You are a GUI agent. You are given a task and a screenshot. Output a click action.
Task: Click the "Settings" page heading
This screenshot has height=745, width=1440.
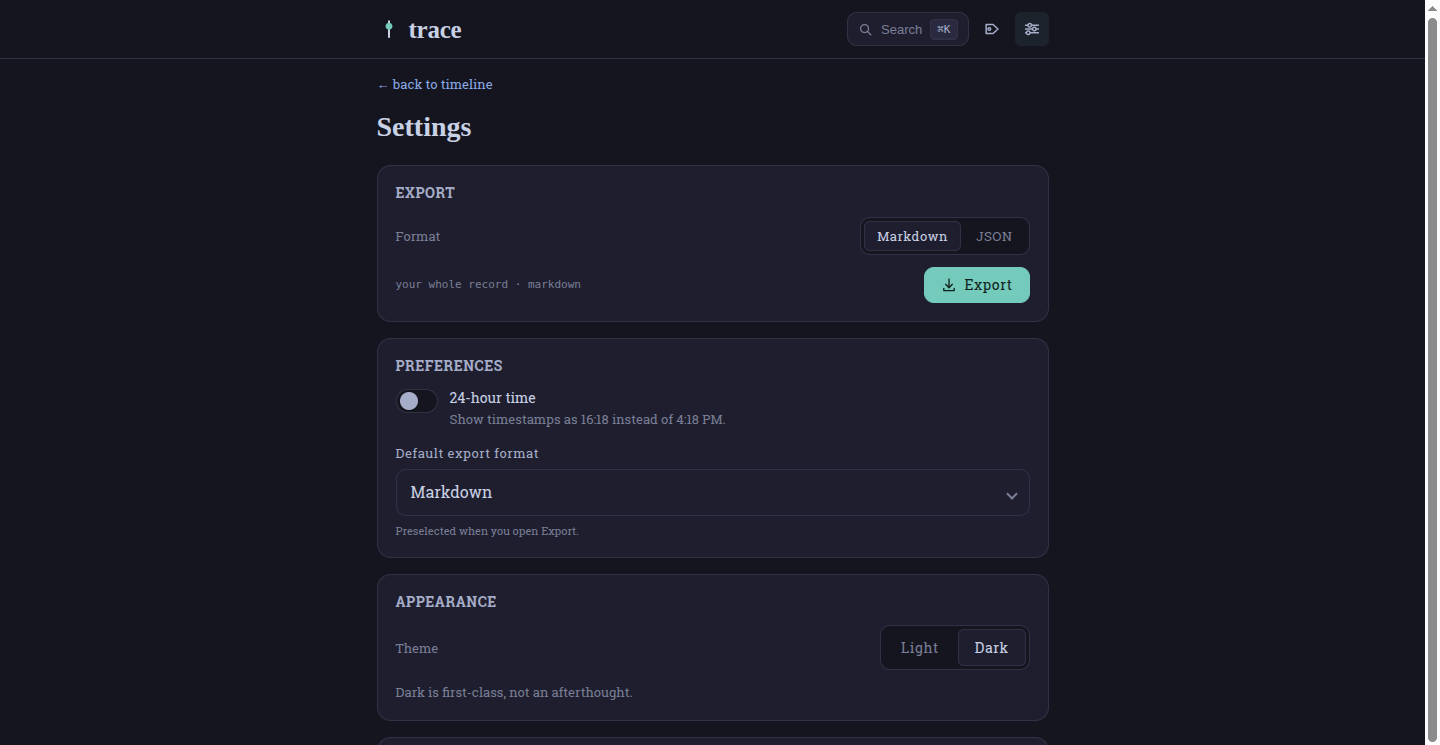(x=424, y=127)
